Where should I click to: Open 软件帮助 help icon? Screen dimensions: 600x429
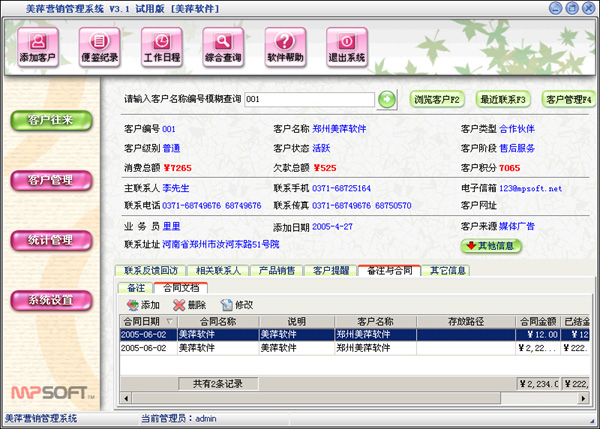285,45
